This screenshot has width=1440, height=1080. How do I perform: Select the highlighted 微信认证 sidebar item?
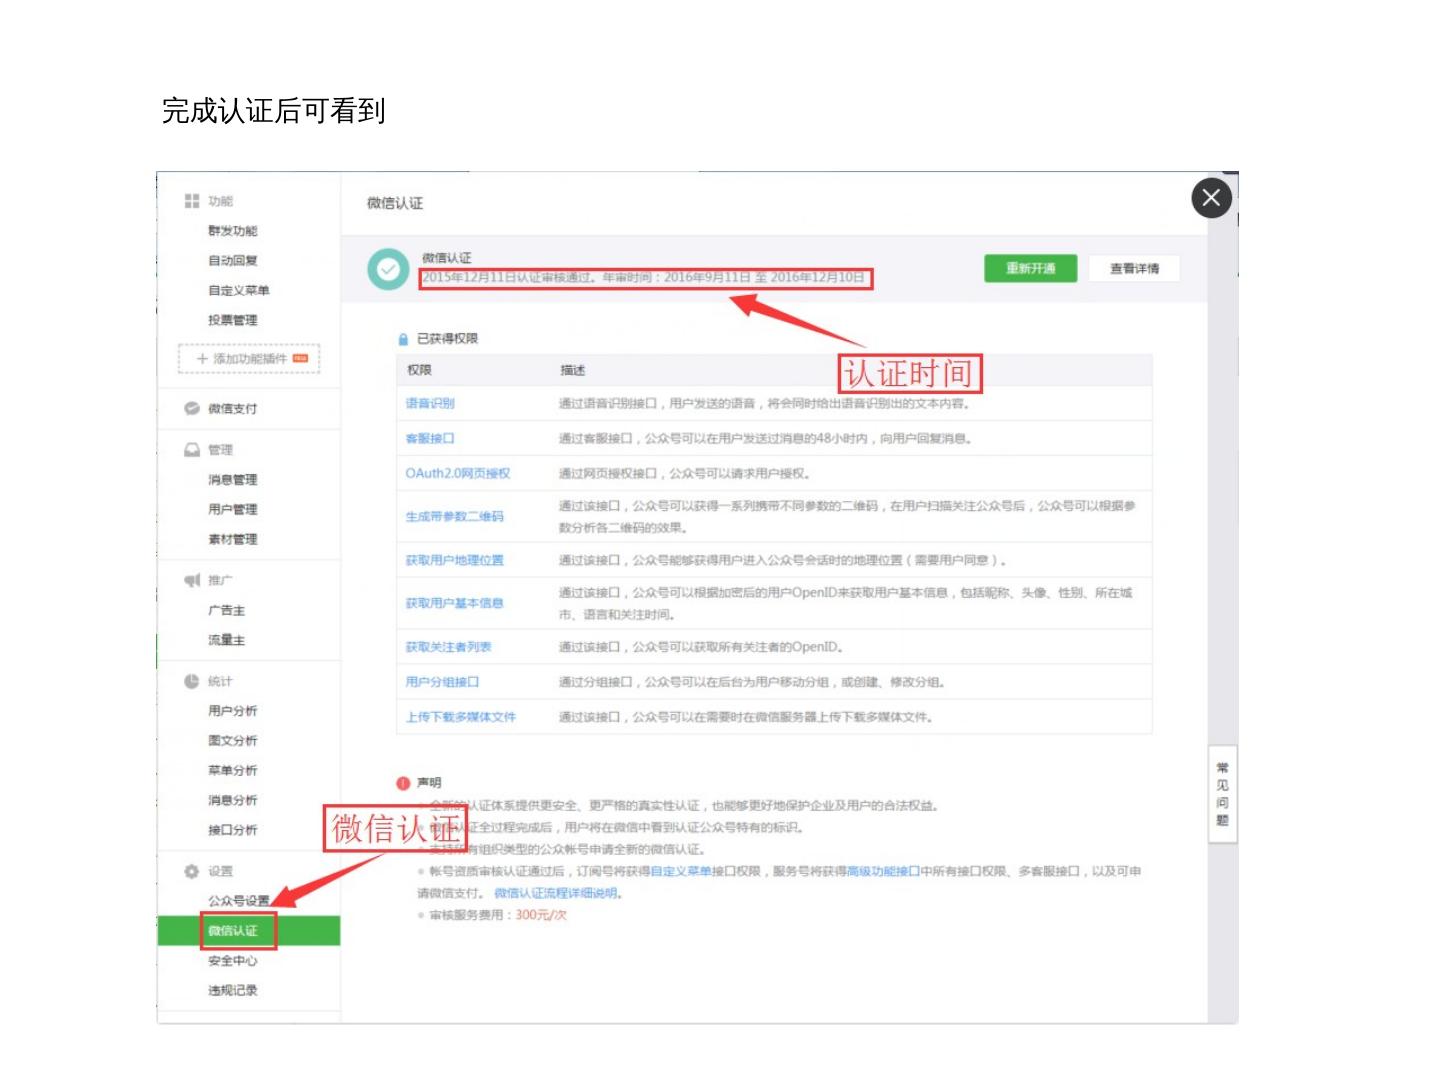tap(249, 931)
